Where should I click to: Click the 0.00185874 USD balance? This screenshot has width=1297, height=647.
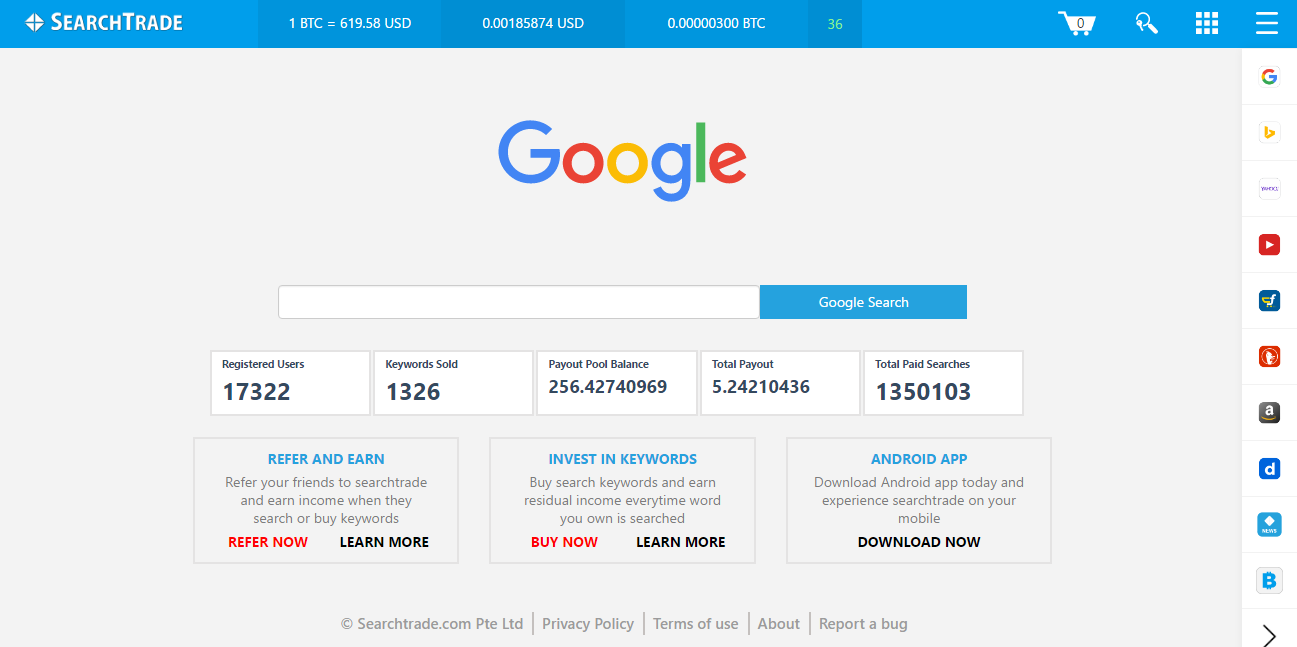533,23
